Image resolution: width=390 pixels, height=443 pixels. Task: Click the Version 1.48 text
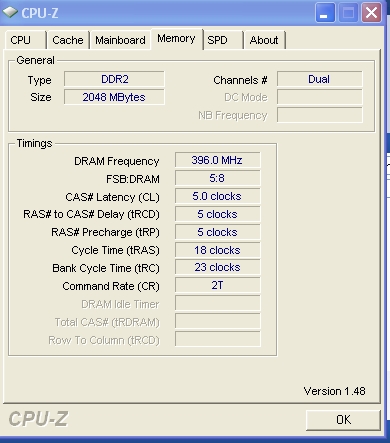click(334, 391)
